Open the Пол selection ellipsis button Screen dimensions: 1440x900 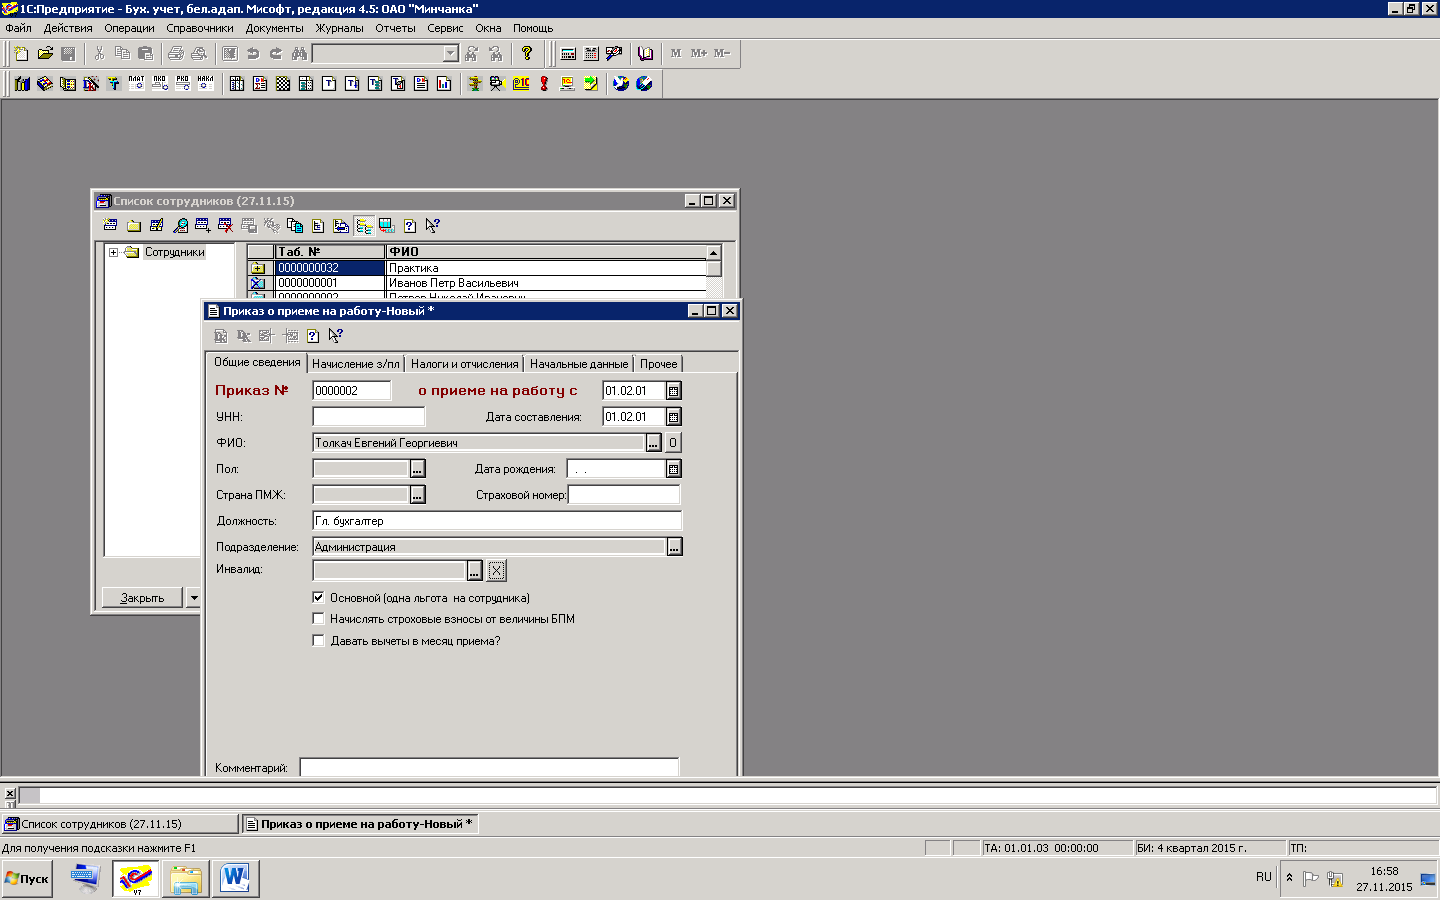click(418, 469)
